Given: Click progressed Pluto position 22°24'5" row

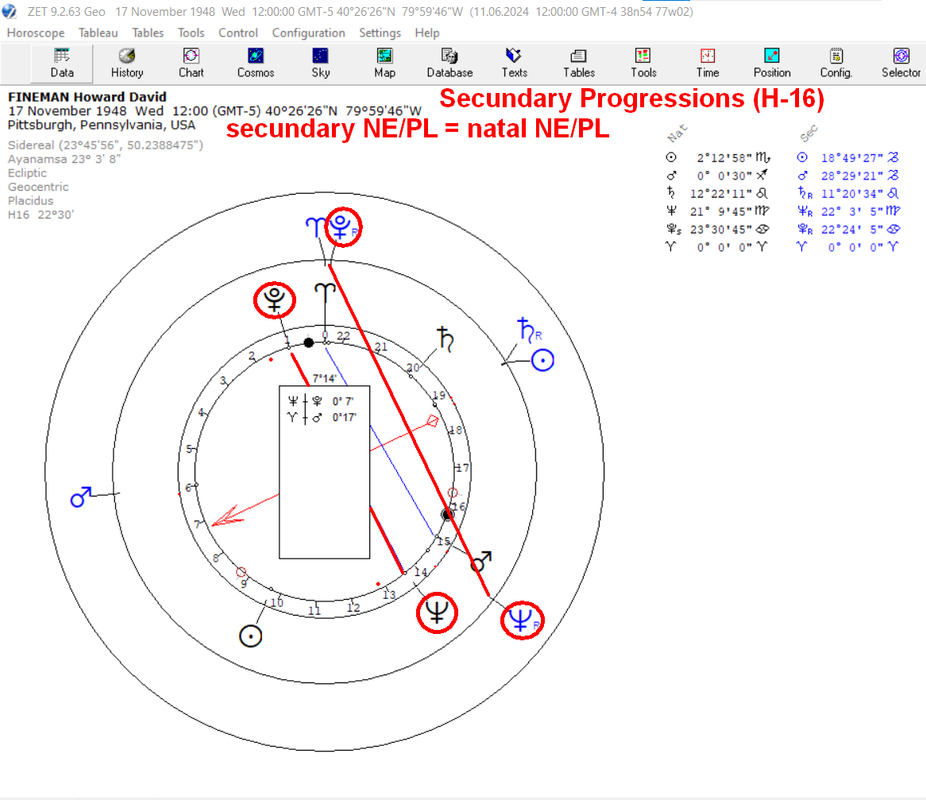Looking at the screenshot, I should [x=848, y=228].
